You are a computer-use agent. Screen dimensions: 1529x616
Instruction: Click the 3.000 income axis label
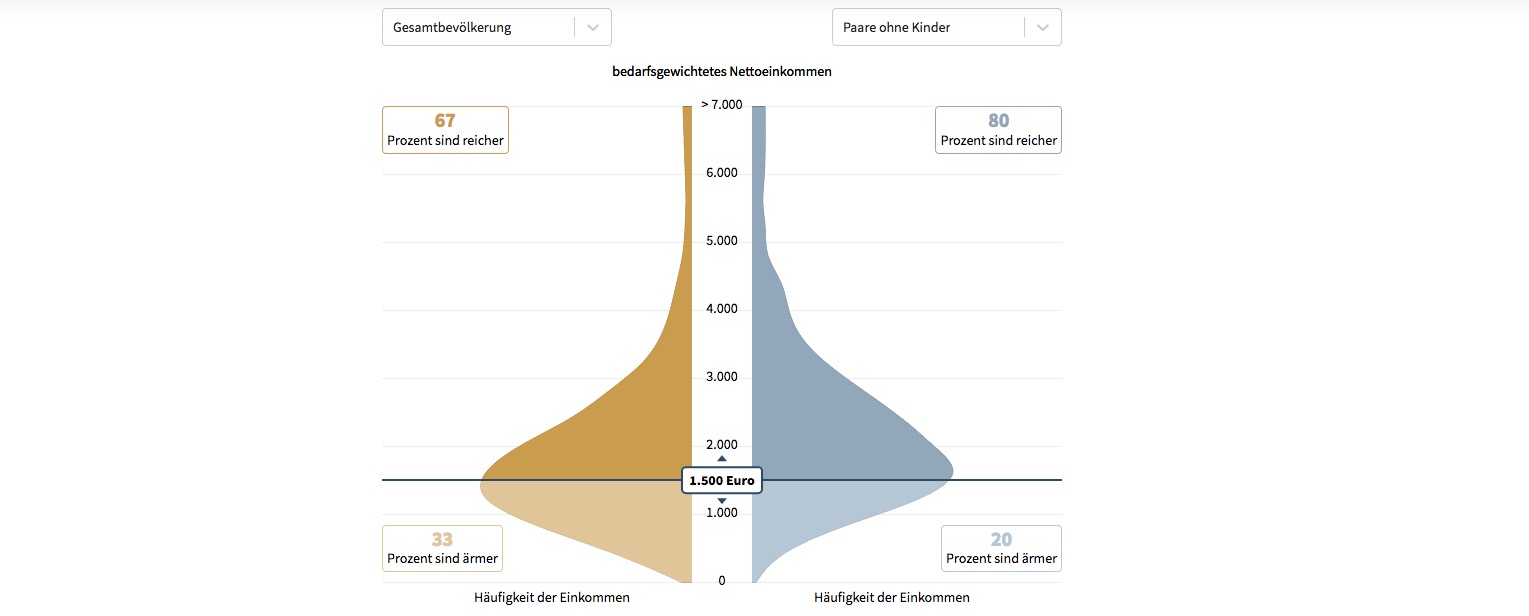(x=721, y=377)
